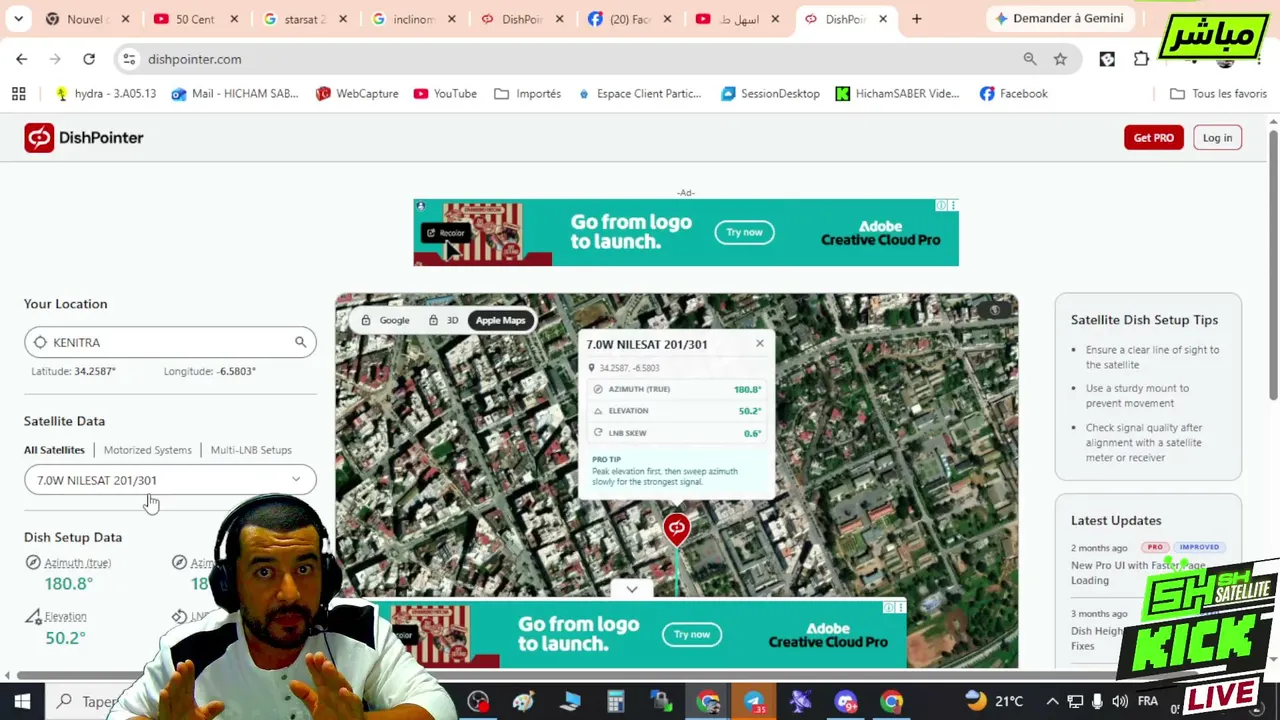Click the 'Latitude: 34.2587°' text
Image resolution: width=1280 pixels, height=720 pixels.
pyautogui.click(x=73, y=371)
